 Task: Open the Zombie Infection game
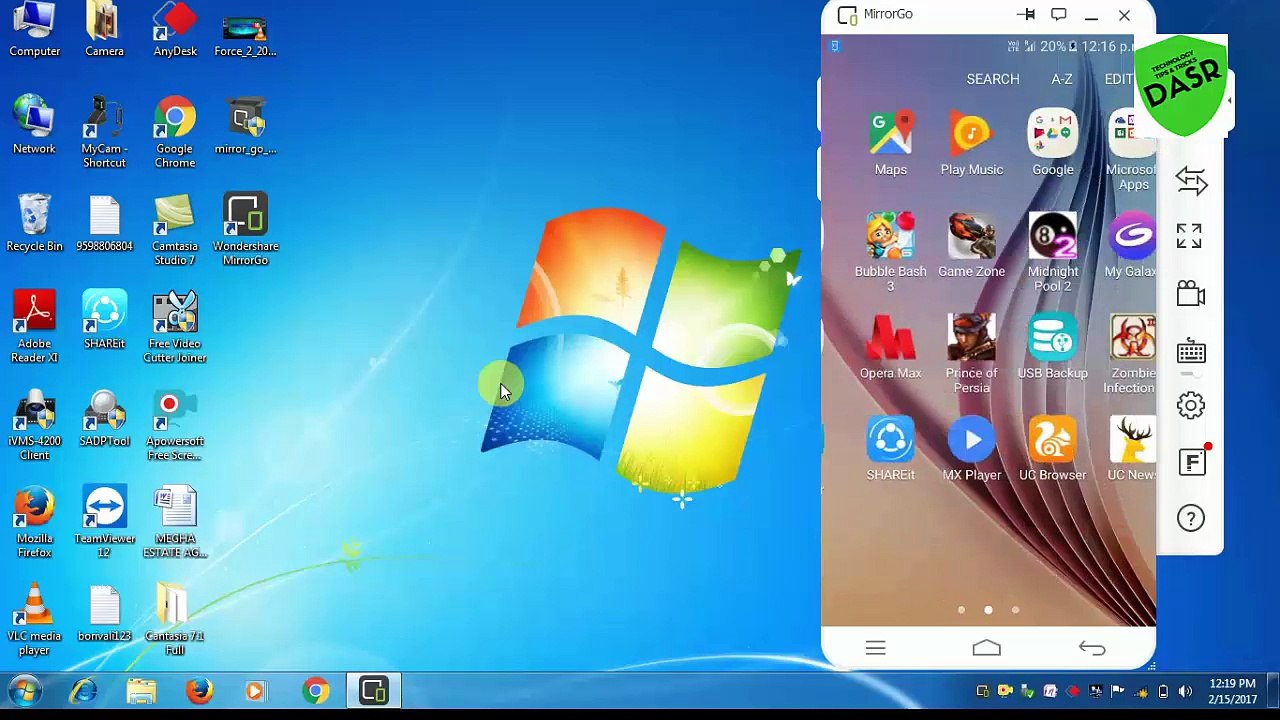pos(1132,354)
